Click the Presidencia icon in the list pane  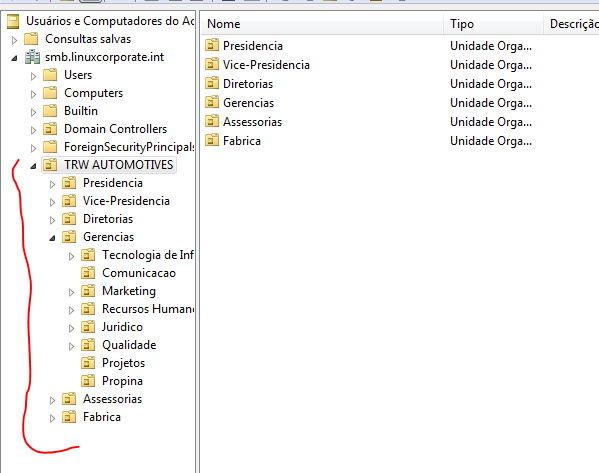click(212, 45)
